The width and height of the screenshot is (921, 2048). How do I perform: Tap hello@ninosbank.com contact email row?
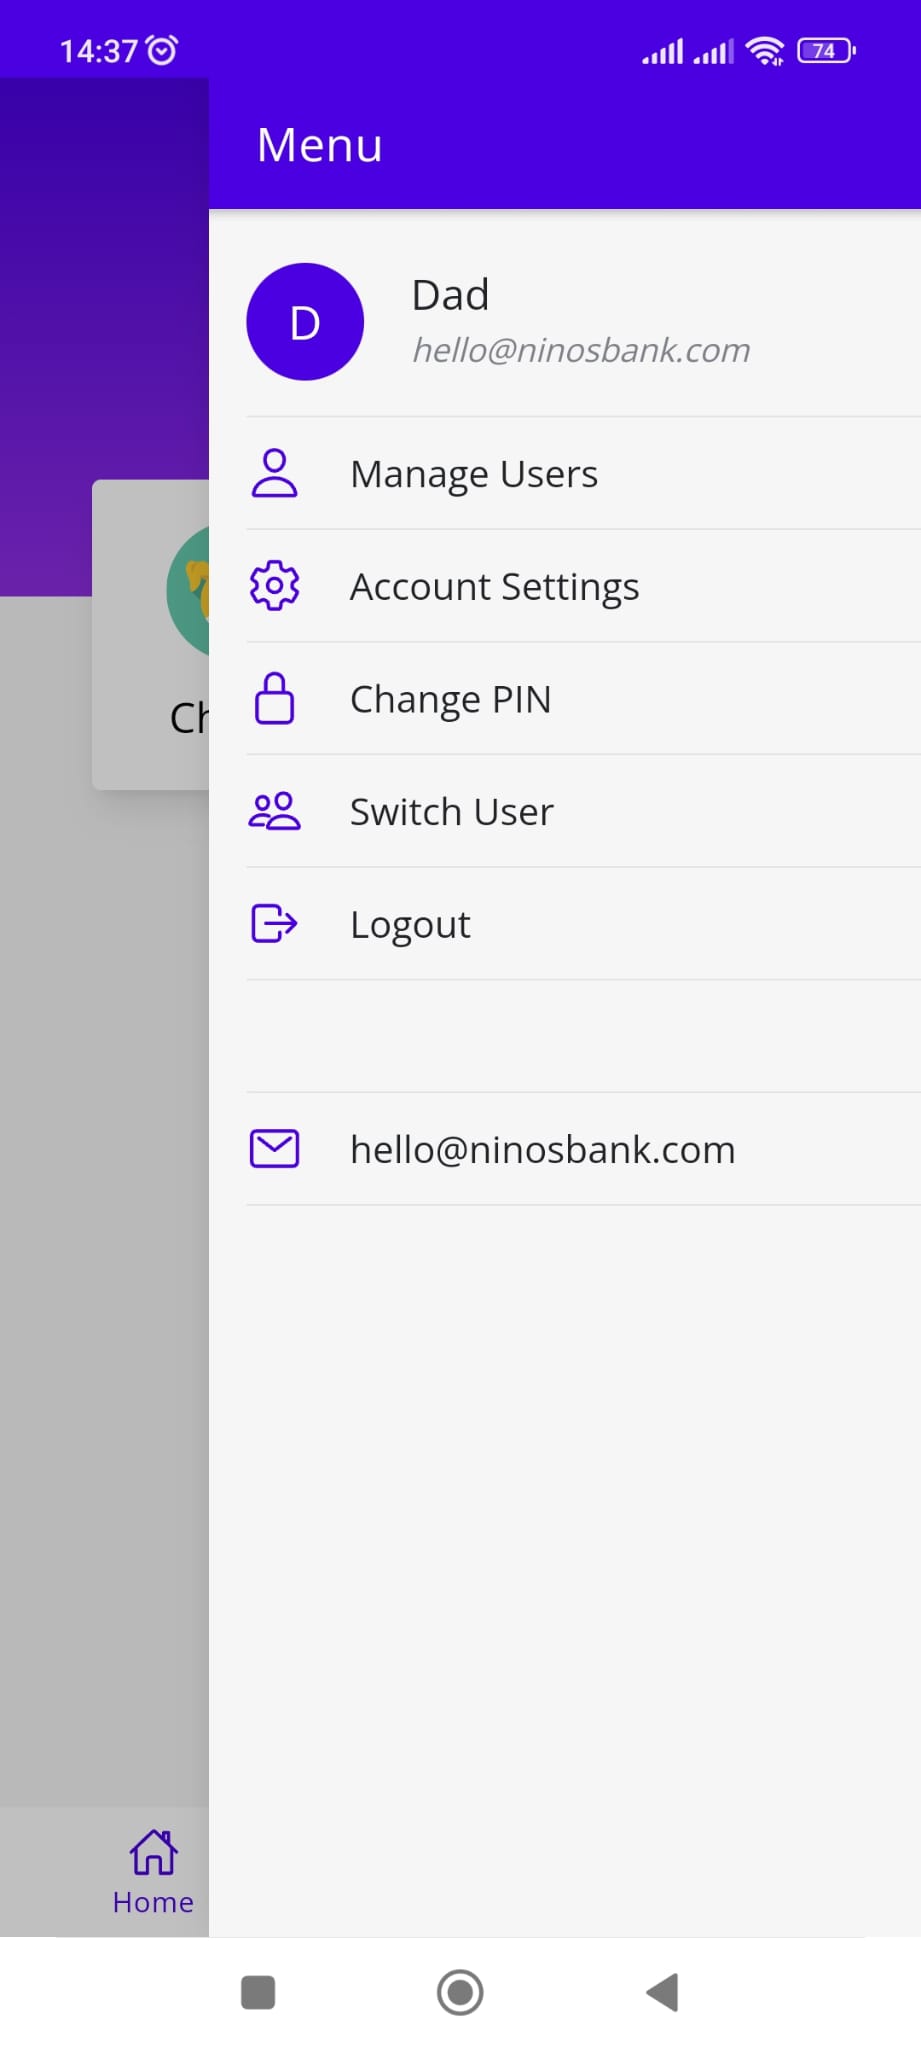tap(583, 1148)
